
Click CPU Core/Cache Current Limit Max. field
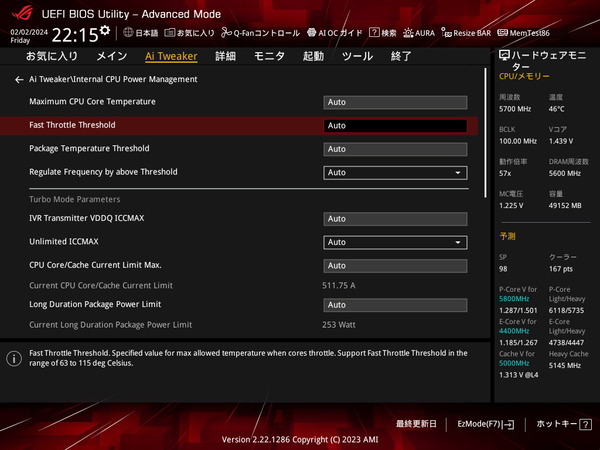pos(395,266)
